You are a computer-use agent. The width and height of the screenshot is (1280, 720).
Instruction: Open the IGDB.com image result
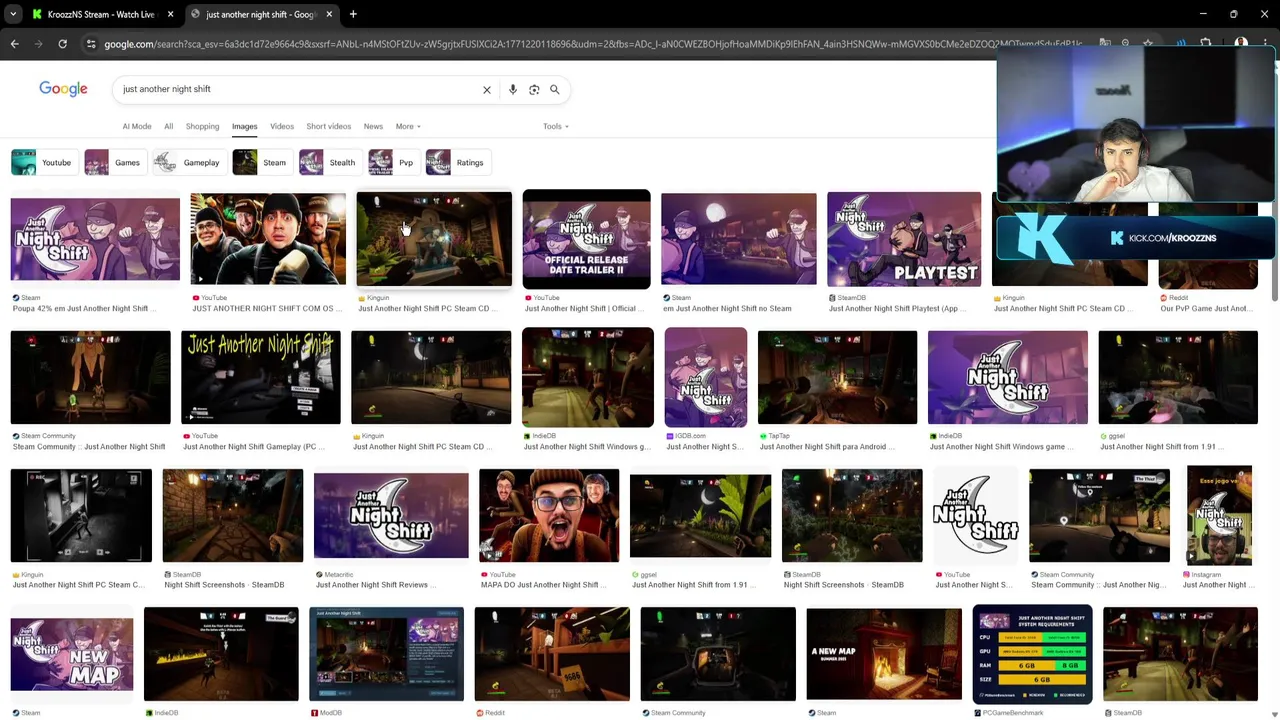(x=706, y=377)
